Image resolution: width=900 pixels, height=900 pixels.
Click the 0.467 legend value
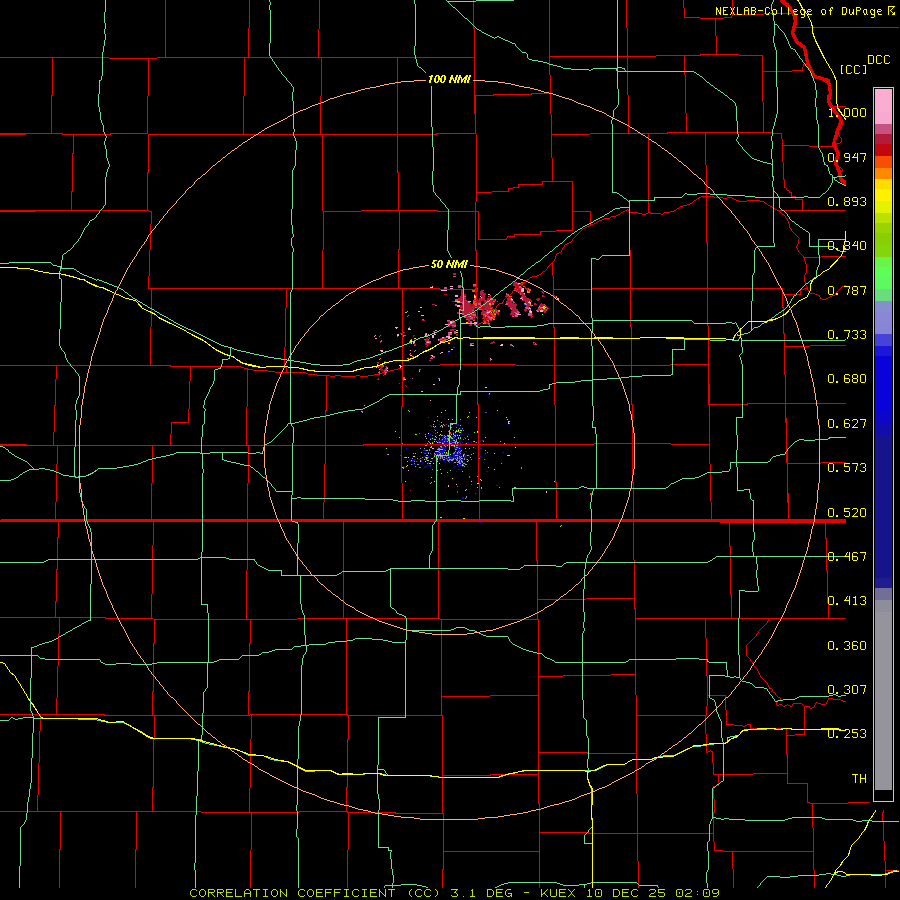coord(847,557)
